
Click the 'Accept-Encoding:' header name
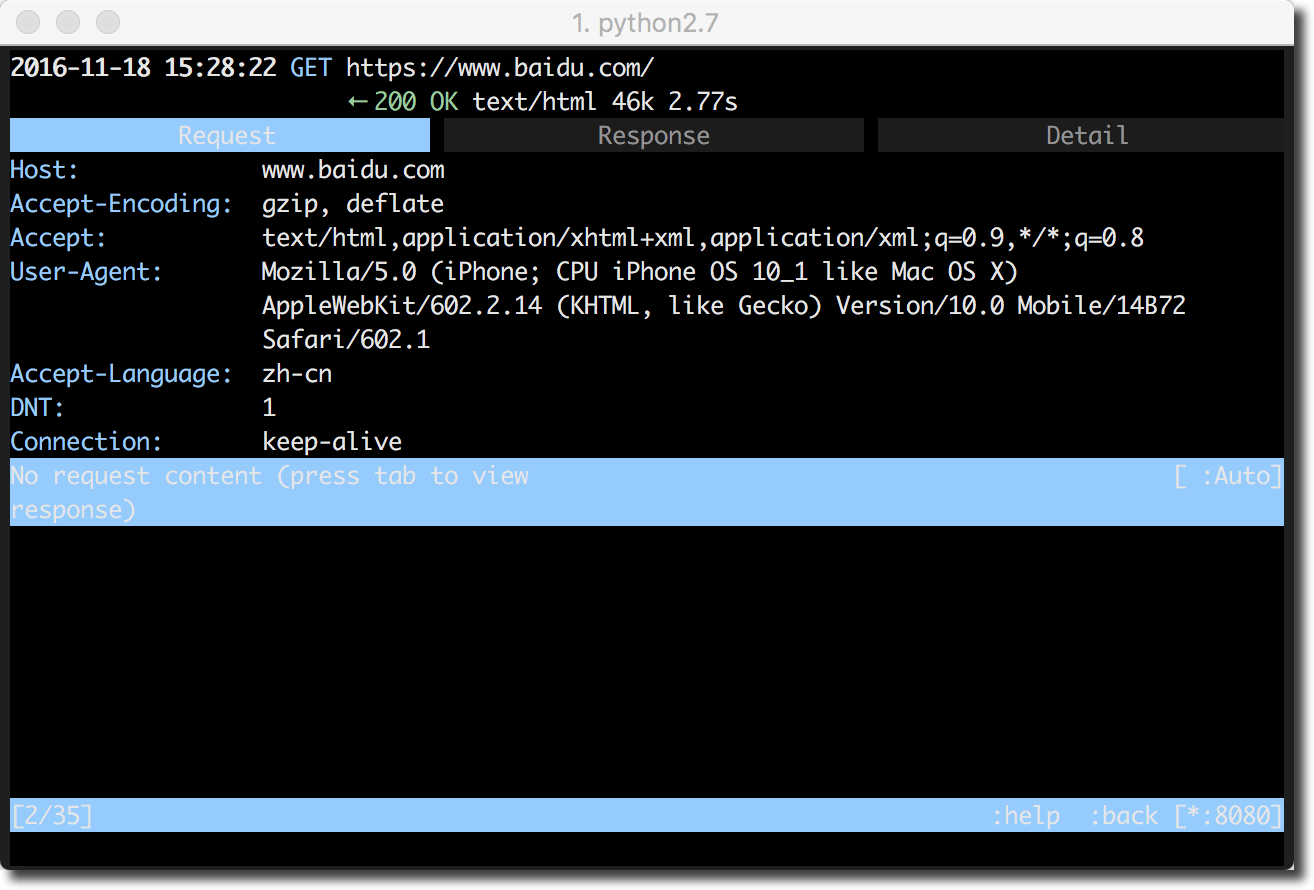pyautogui.click(x=121, y=204)
